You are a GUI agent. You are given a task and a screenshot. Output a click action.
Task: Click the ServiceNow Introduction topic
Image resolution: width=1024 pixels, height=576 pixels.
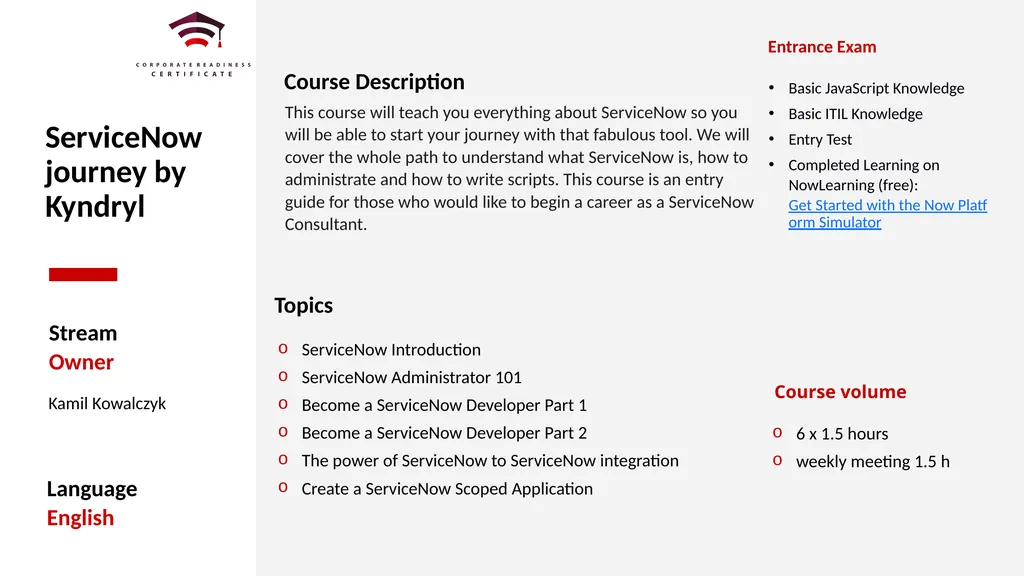coord(391,349)
